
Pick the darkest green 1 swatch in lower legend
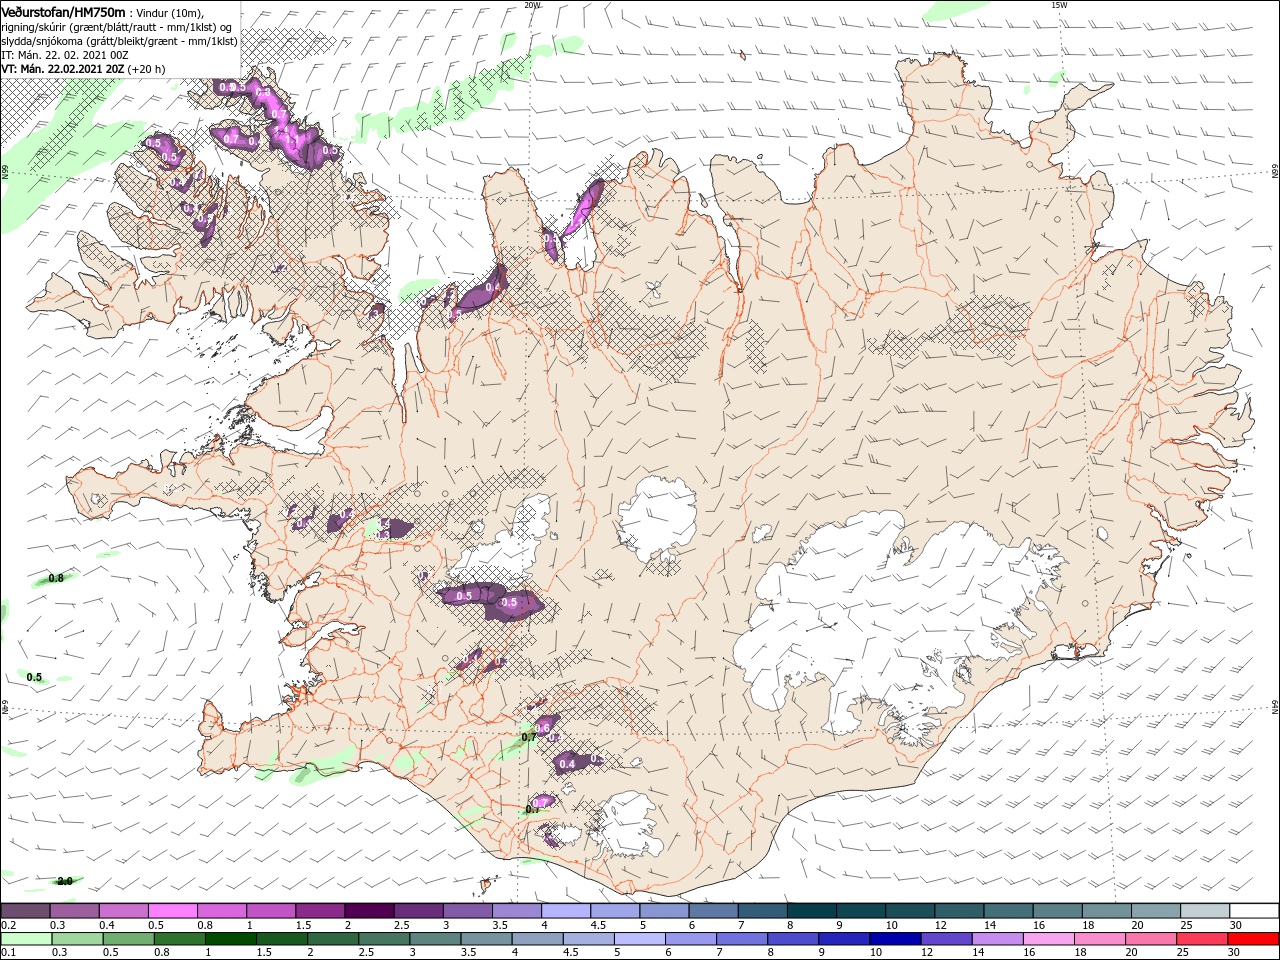(230, 939)
